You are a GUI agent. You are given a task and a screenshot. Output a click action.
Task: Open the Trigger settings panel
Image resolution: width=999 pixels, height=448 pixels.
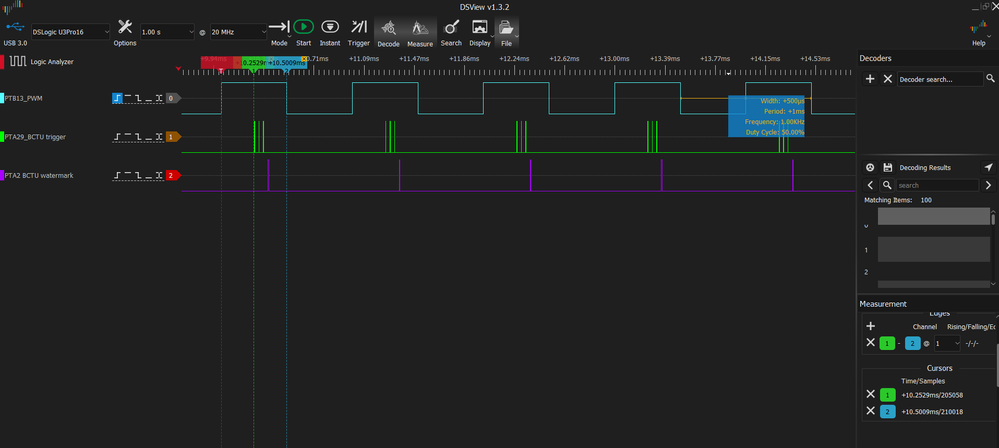359,27
